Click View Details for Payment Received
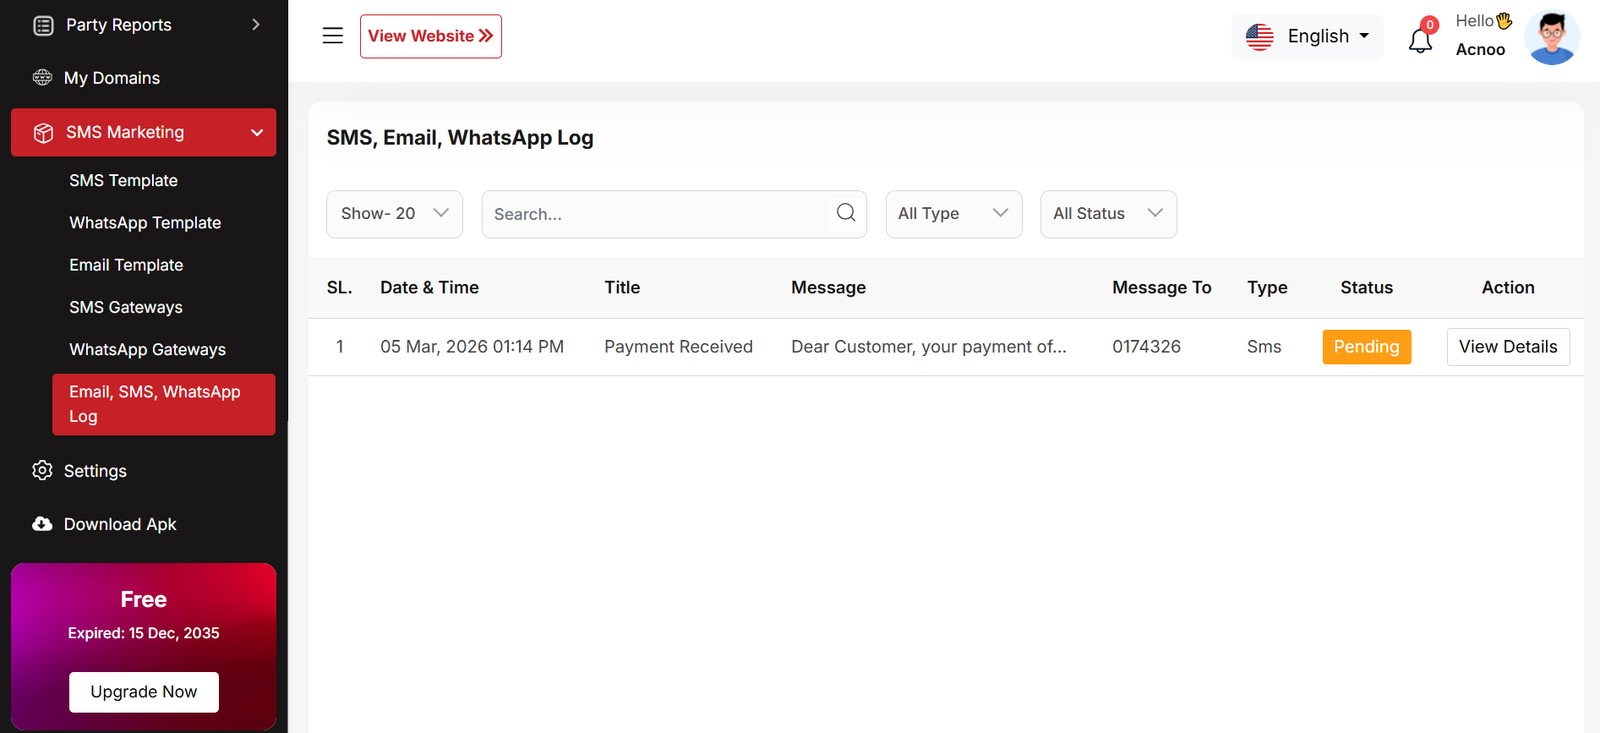Viewport: 1600px width, 733px height. pos(1507,347)
